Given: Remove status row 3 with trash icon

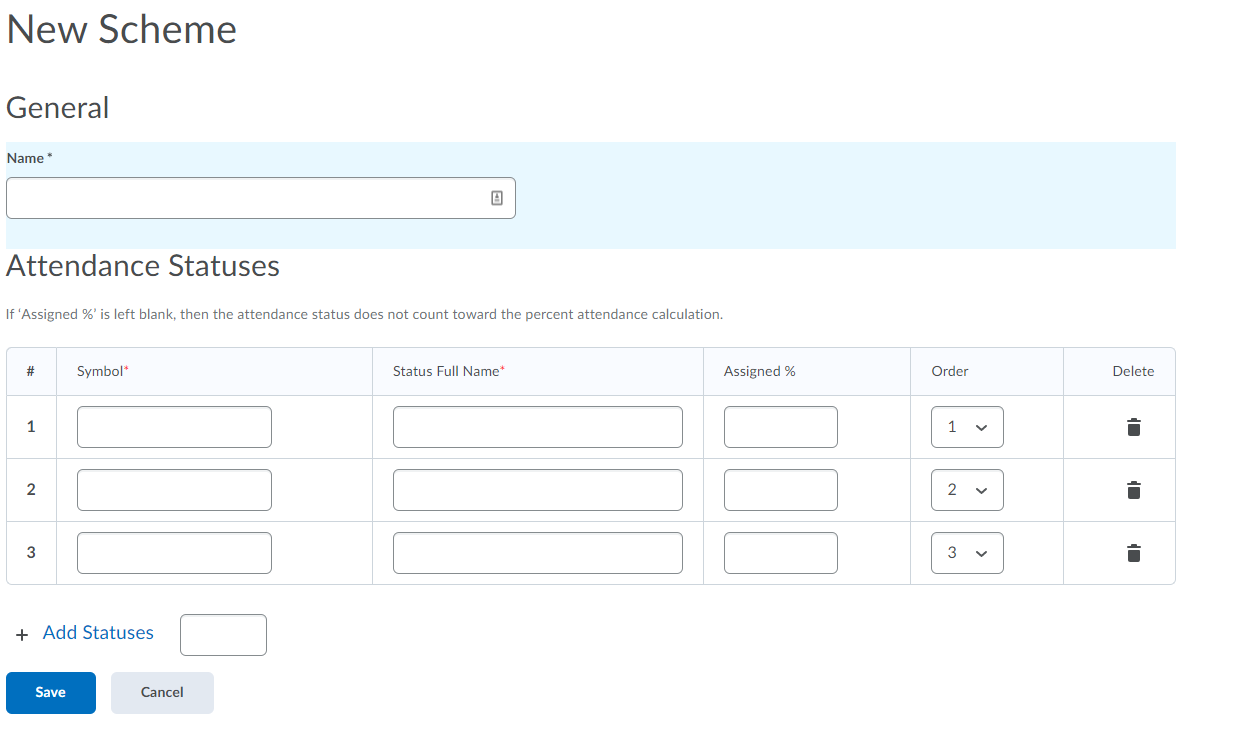Looking at the screenshot, I should pyautogui.click(x=1133, y=553).
